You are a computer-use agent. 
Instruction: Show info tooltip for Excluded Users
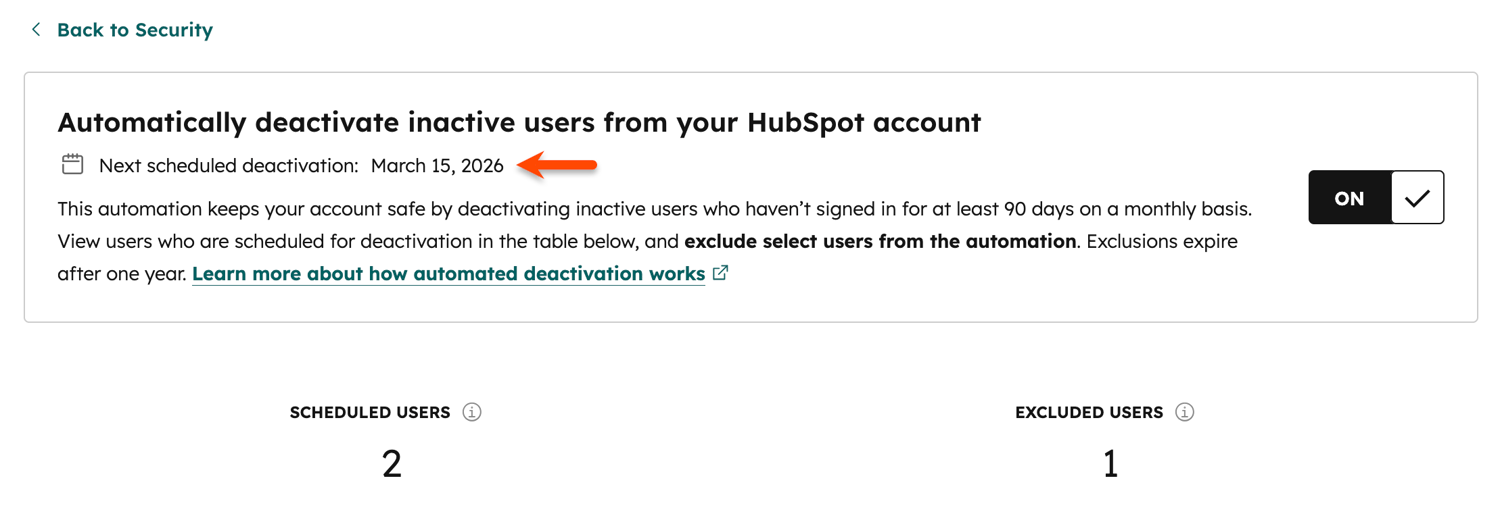(1185, 412)
